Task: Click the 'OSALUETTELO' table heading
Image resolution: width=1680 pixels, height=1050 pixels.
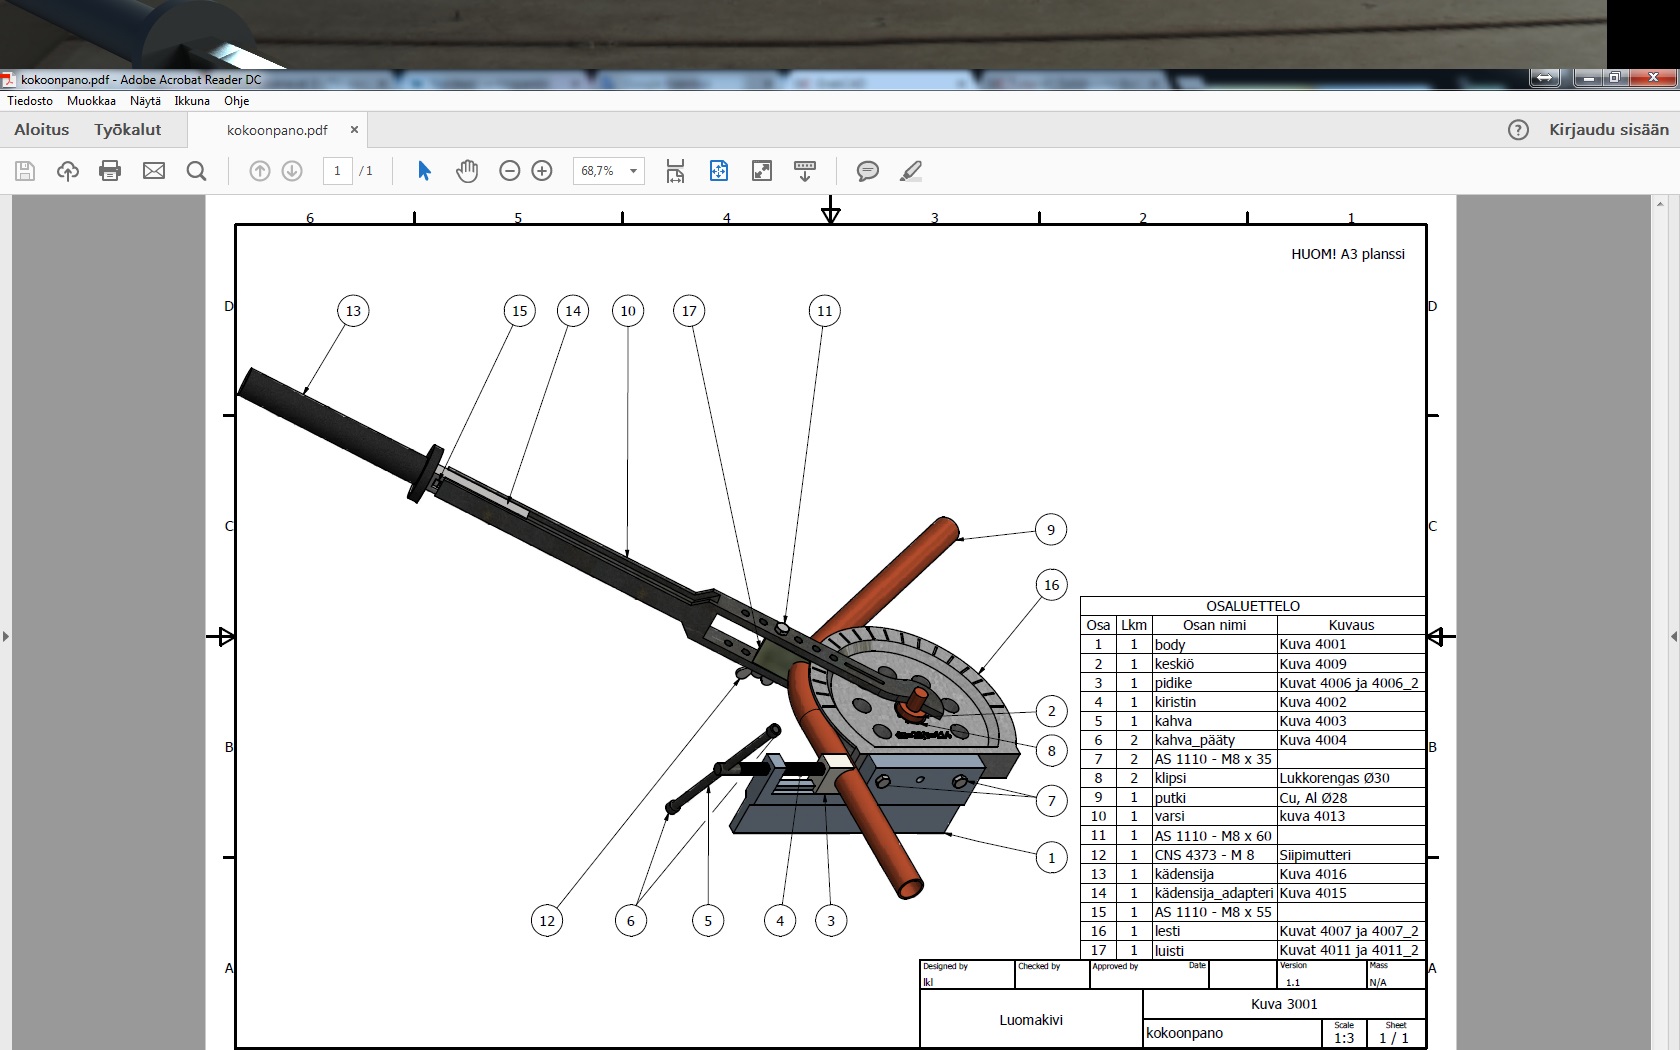Action: coord(1253,606)
